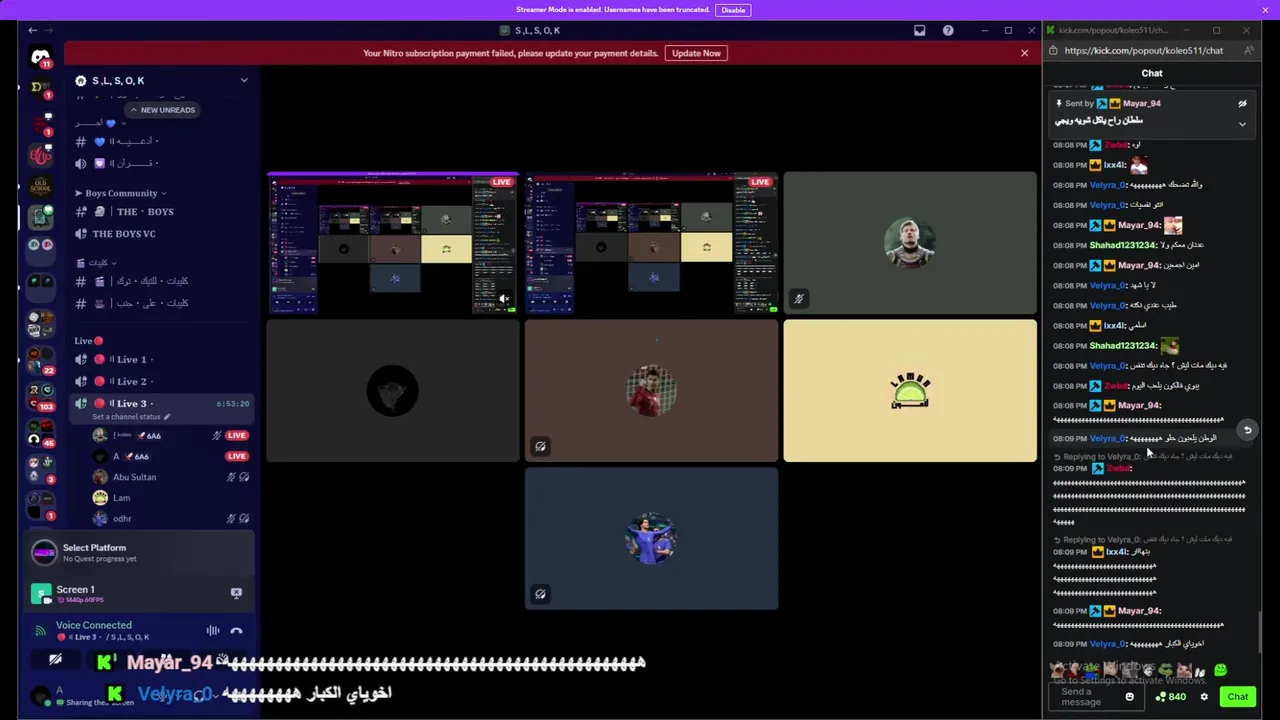The image size is (1280, 720).
Task: Open the emoji picker in Kick chat
Action: click(x=1129, y=697)
